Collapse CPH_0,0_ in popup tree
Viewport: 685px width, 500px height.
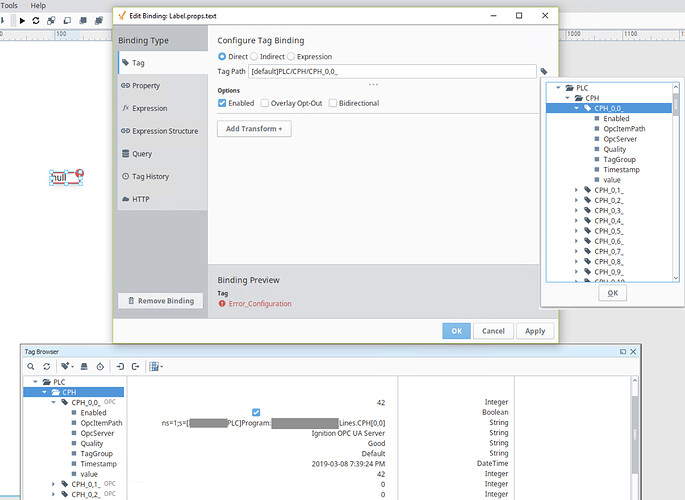coord(577,108)
